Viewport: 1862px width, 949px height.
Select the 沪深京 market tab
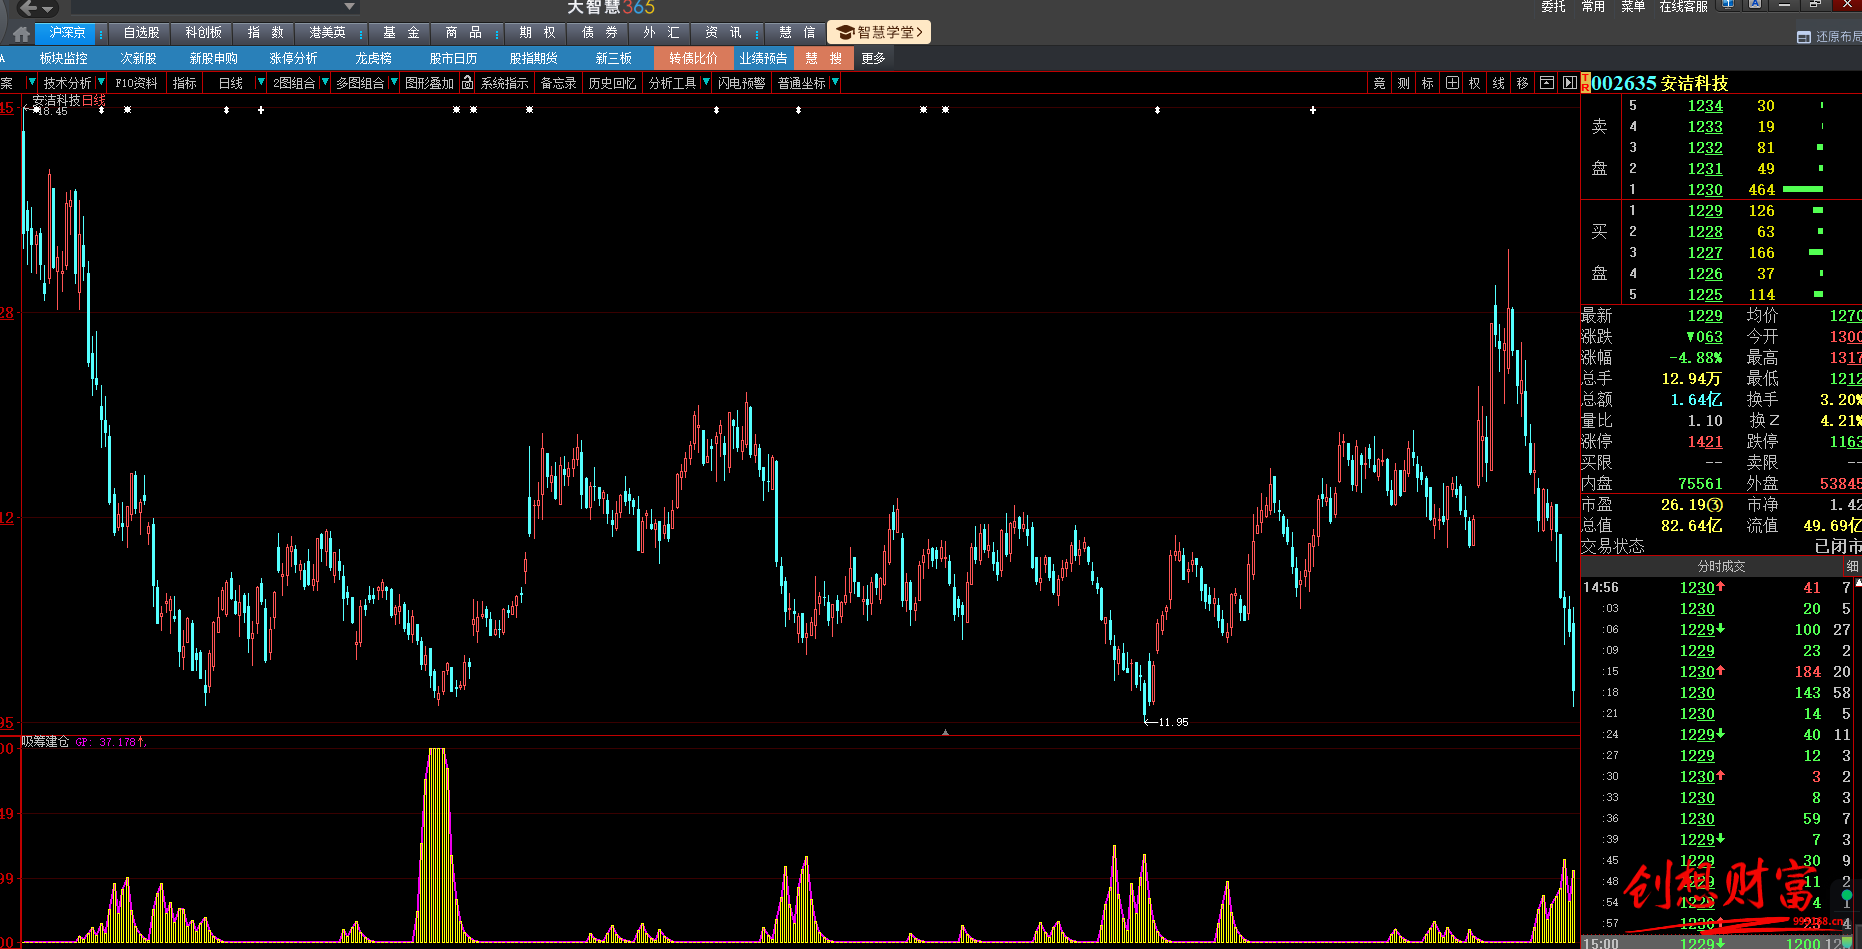(x=67, y=33)
